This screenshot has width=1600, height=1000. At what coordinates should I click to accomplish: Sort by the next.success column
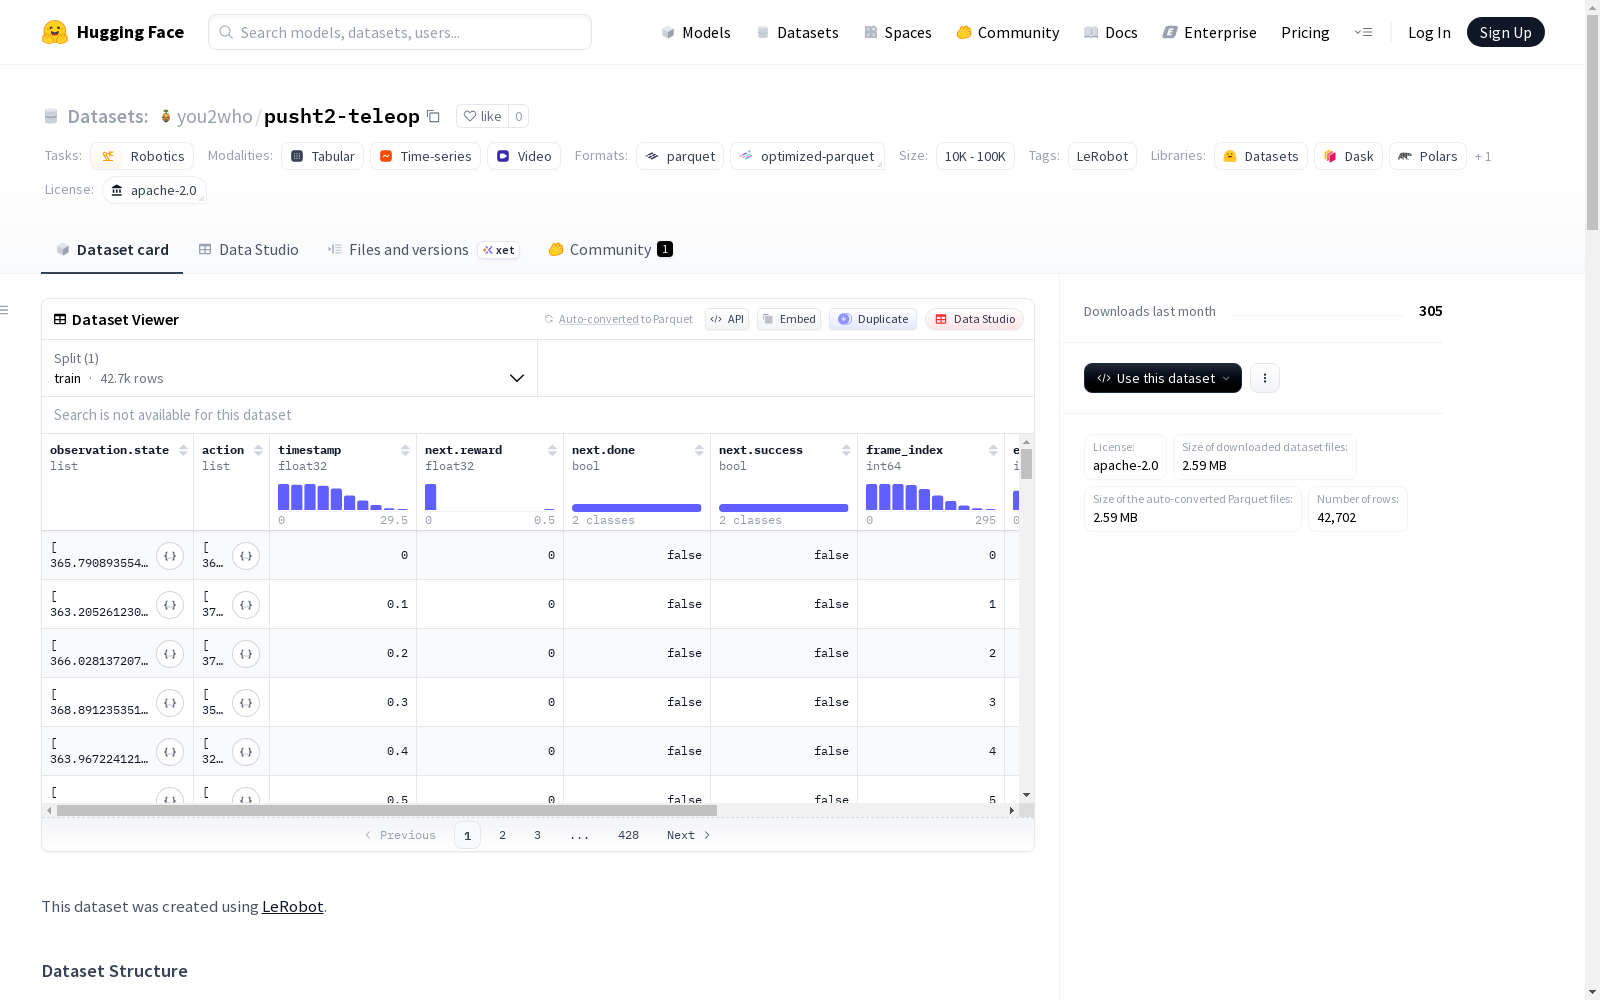(846, 450)
